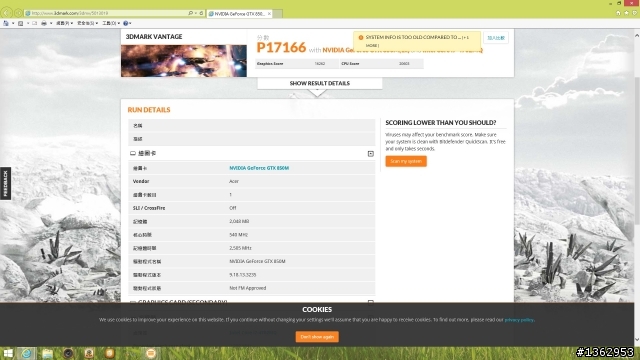Open the 工具(O) Tools menu
Viewport: 640px width, 360px height.
111,23
